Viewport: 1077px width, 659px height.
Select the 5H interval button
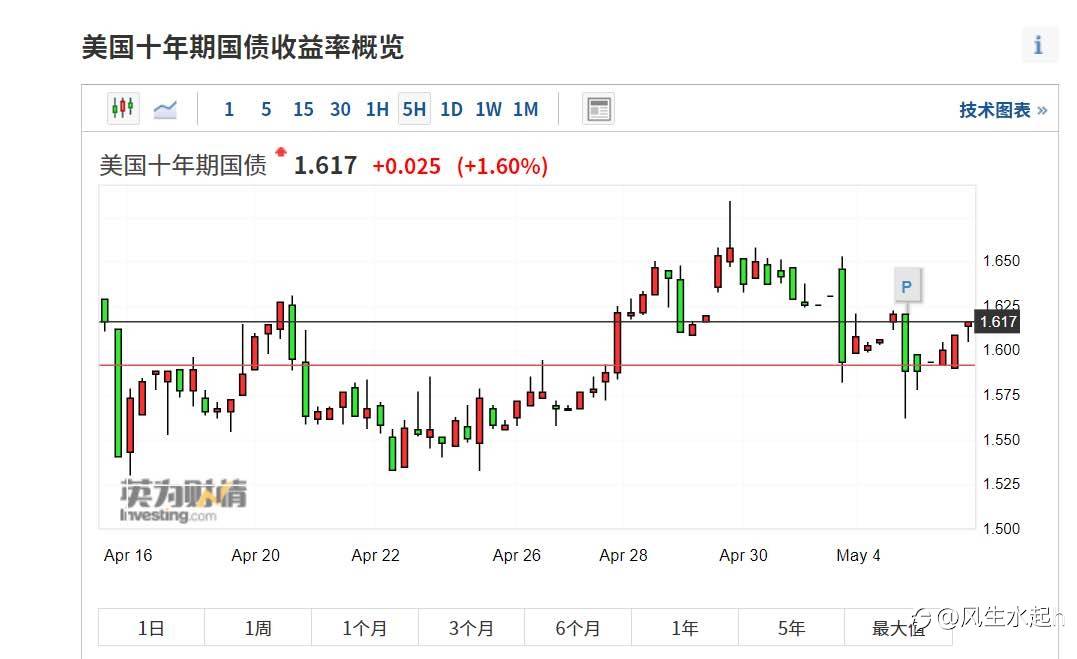coord(414,109)
